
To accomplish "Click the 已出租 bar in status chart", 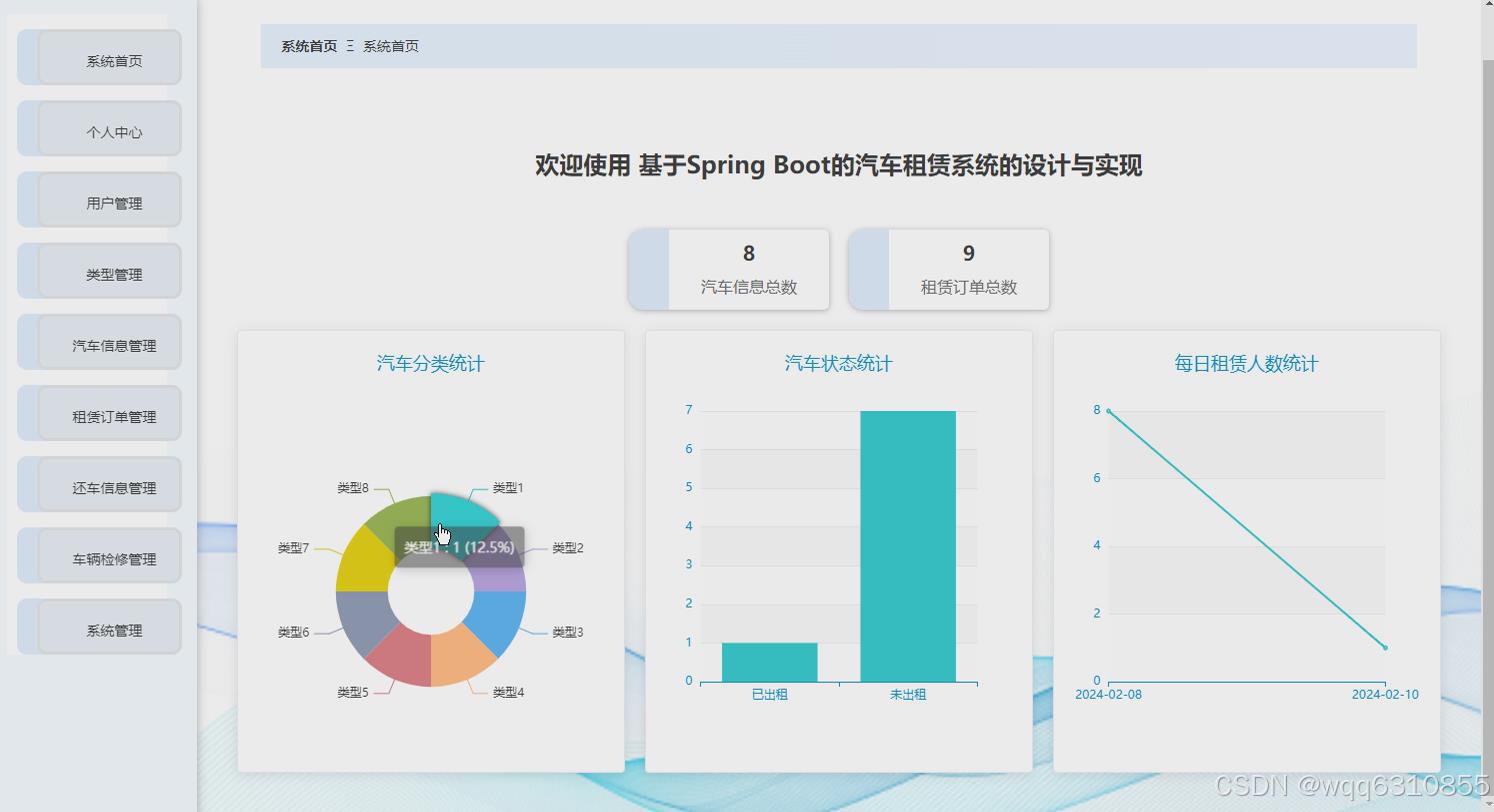I will coord(770,662).
